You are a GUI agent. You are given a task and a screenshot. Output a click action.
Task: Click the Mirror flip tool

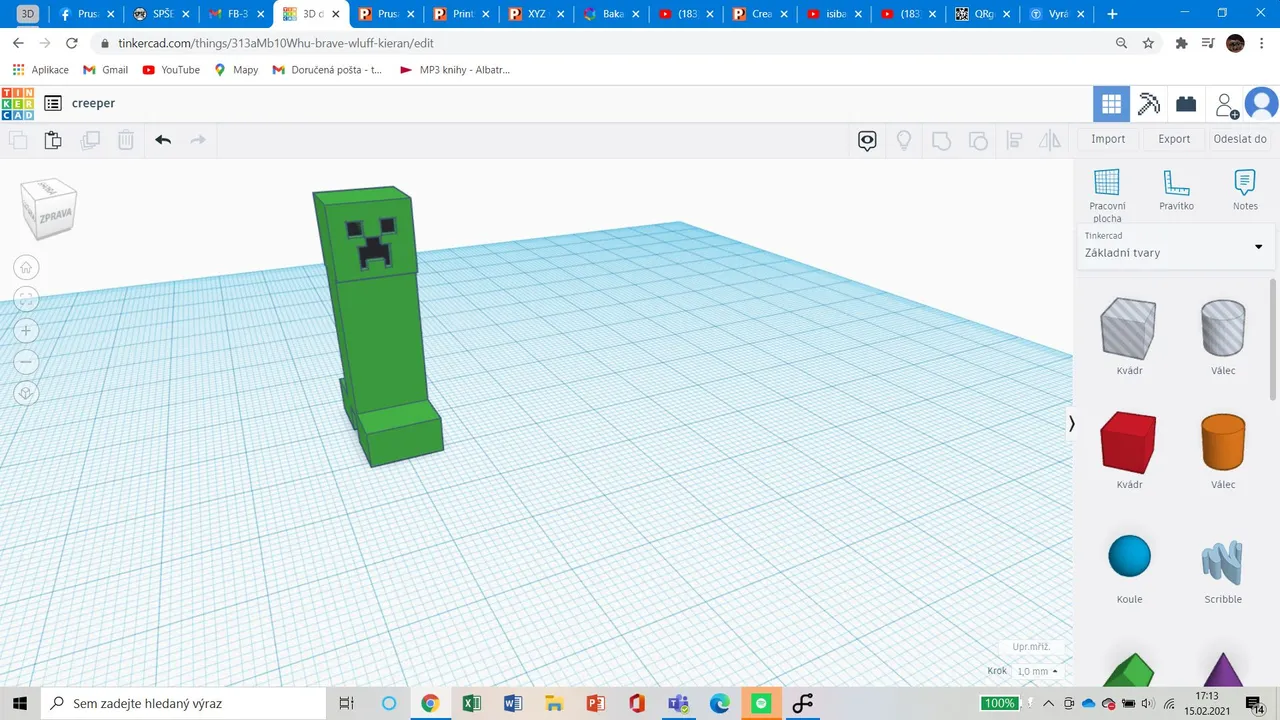(x=1049, y=140)
